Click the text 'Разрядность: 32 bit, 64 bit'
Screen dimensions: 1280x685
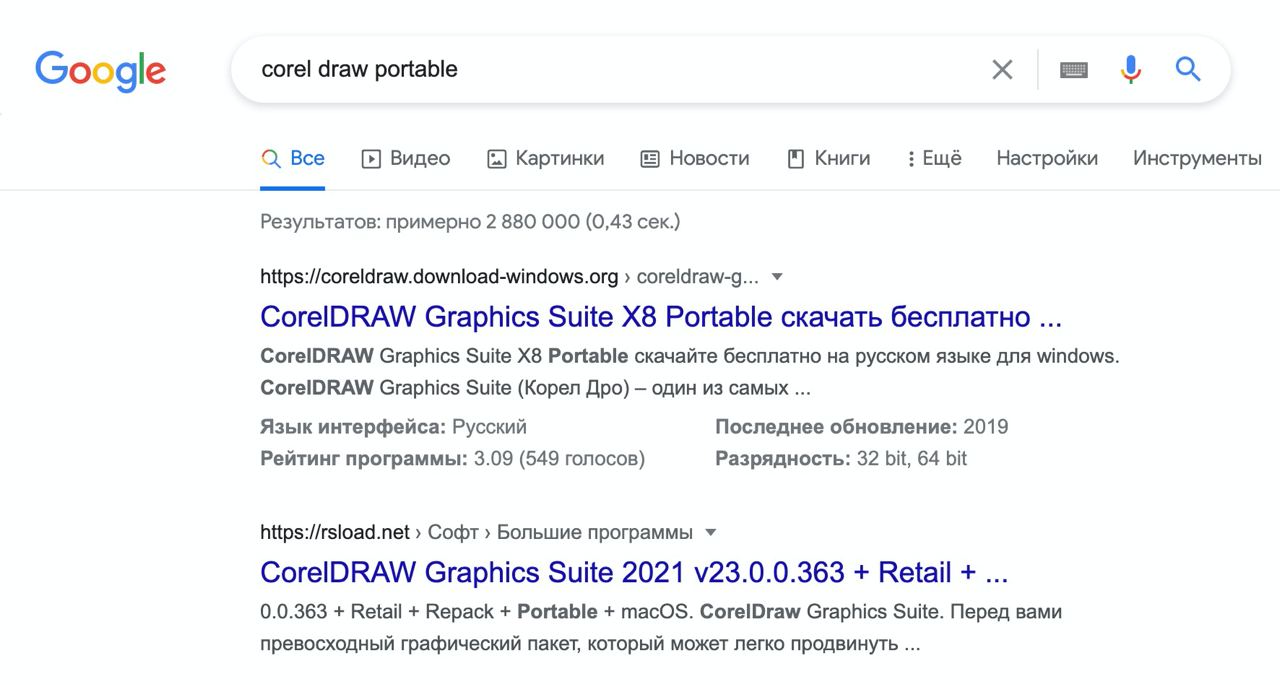841,459
